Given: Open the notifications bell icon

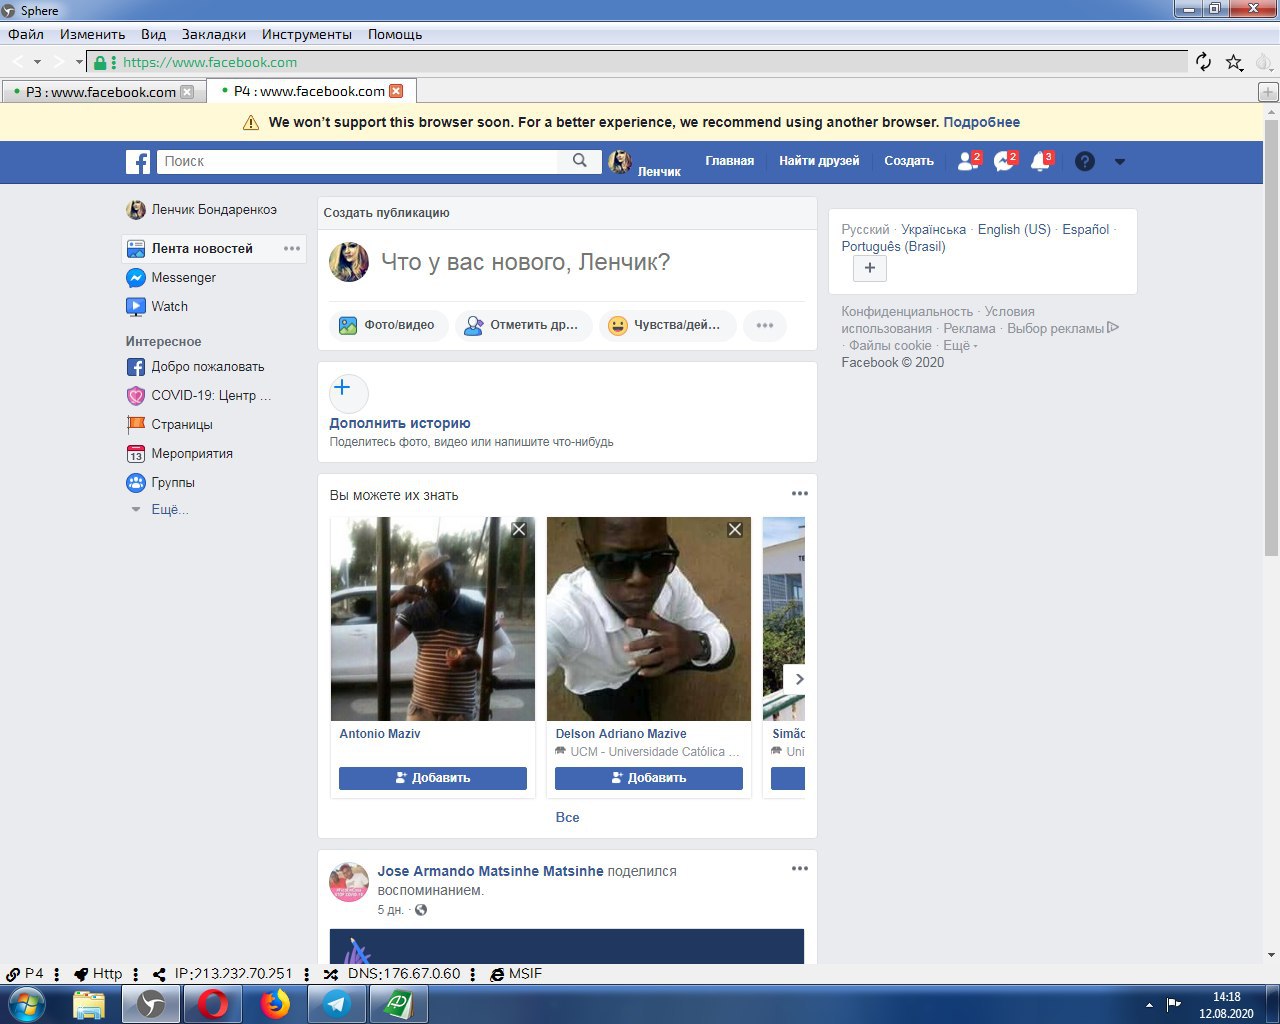Looking at the screenshot, I should pos(1041,161).
